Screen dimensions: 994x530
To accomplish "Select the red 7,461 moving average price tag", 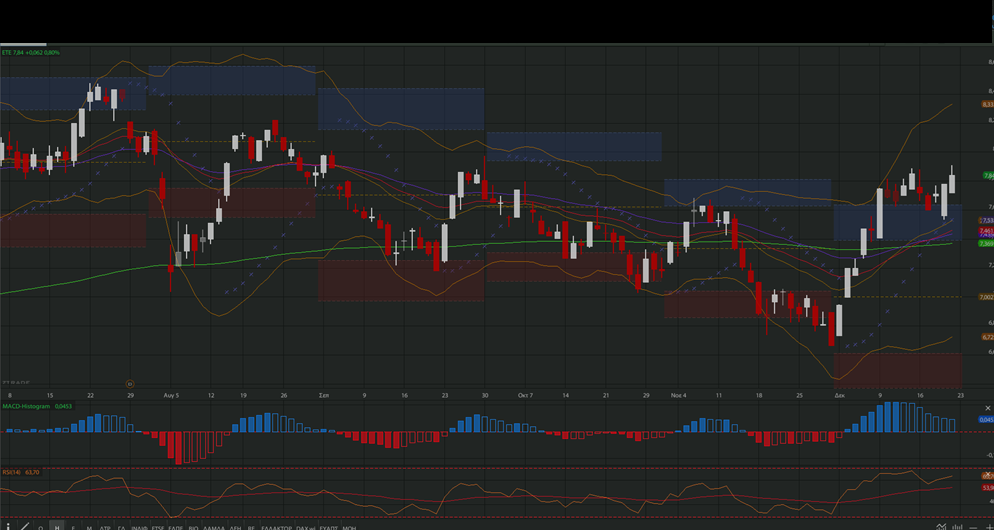I will 986,230.
